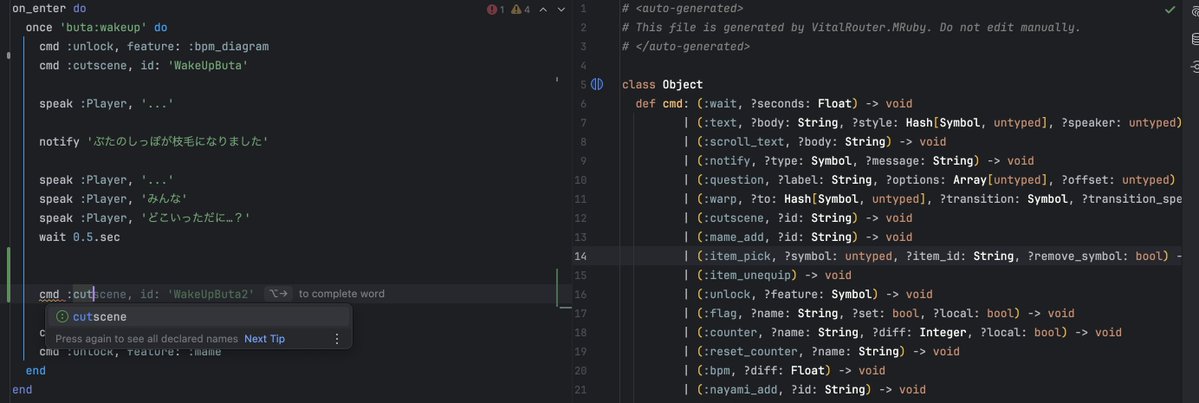The image size is (1199, 403).
Task: Go to previous highlighted error arrow
Action: 544,9
